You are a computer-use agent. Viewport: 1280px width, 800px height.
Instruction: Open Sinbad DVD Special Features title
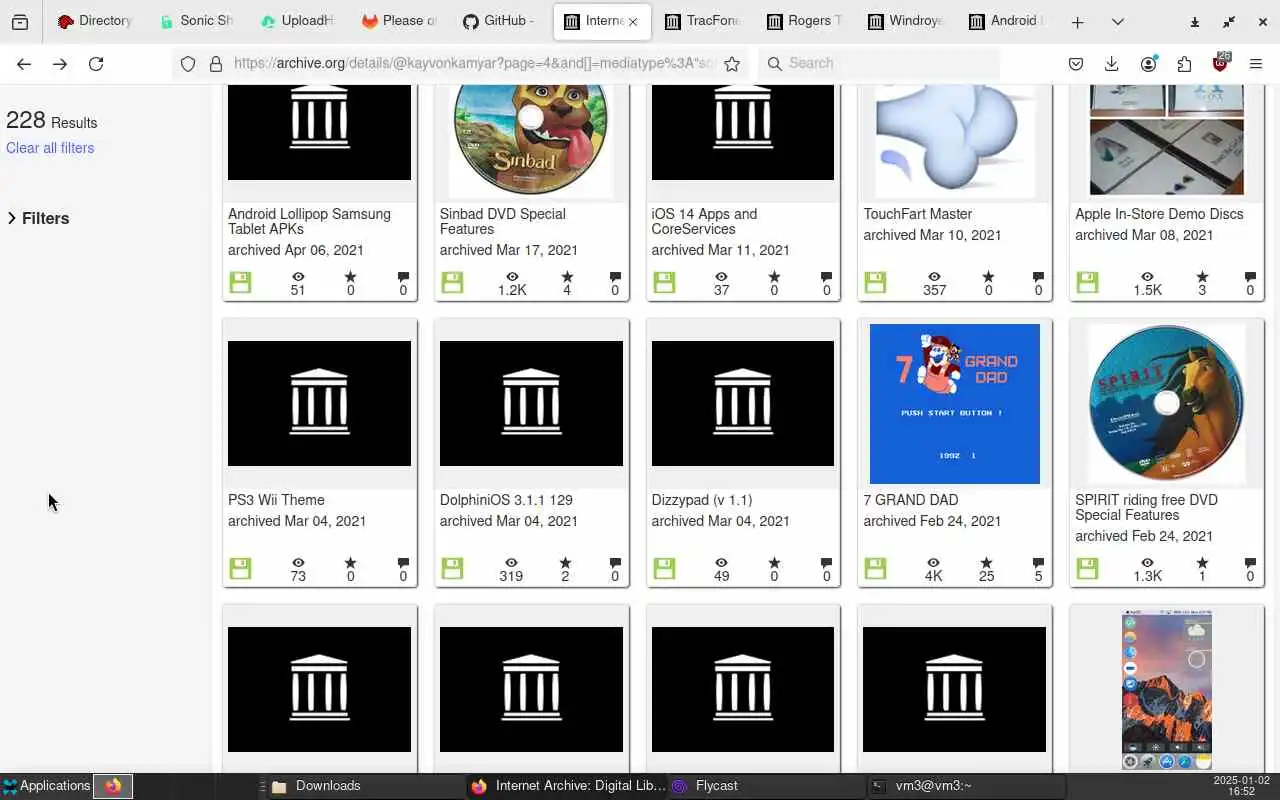click(503, 221)
